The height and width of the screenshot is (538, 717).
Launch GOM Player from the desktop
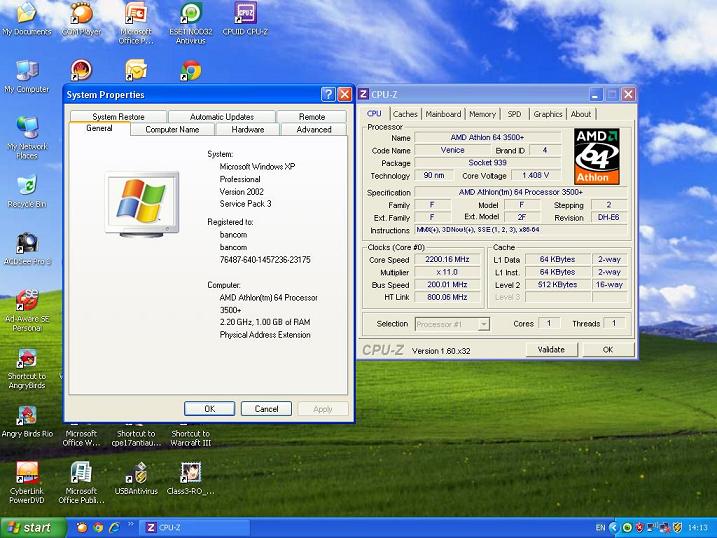(82, 15)
